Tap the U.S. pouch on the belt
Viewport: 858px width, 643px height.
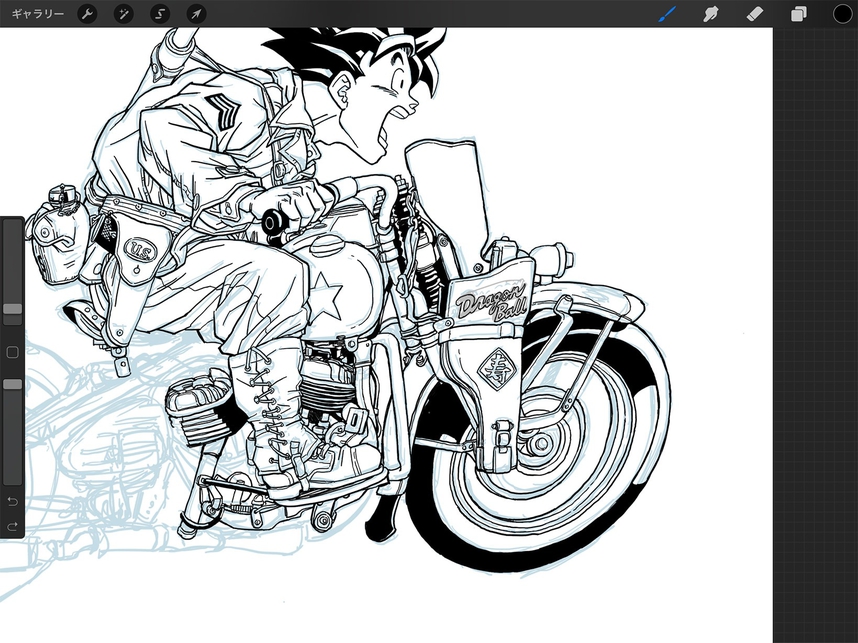[x=138, y=248]
